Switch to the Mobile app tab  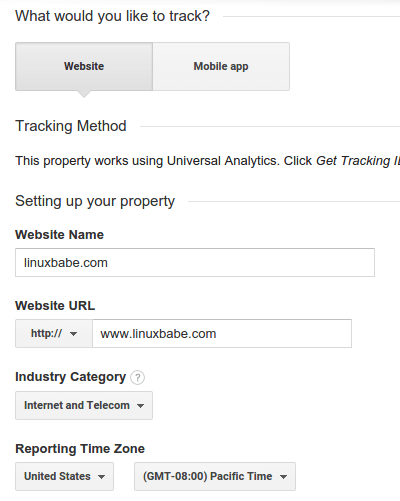[x=221, y=66]
